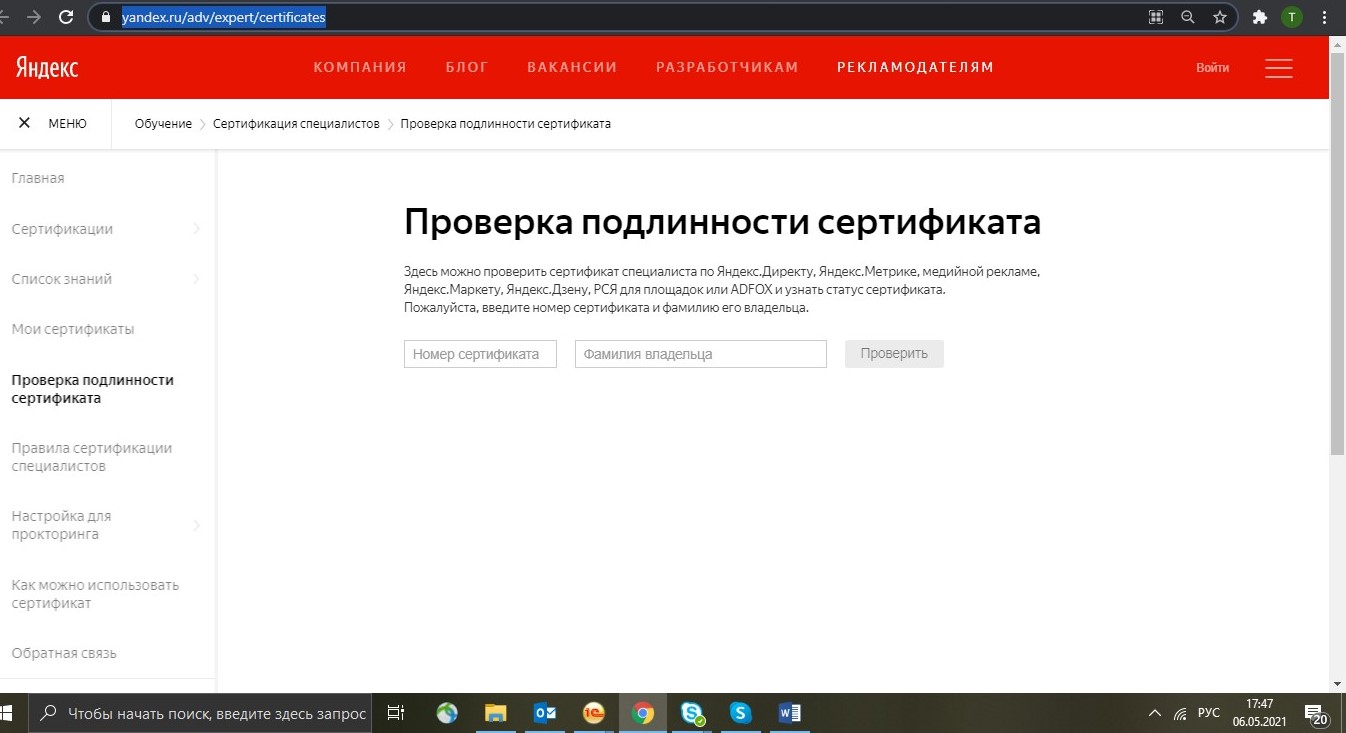The image size is (1346, 733).
Task: Select Проверка подлинности сертификата sidebar item
Action: [x=92, y=389]
